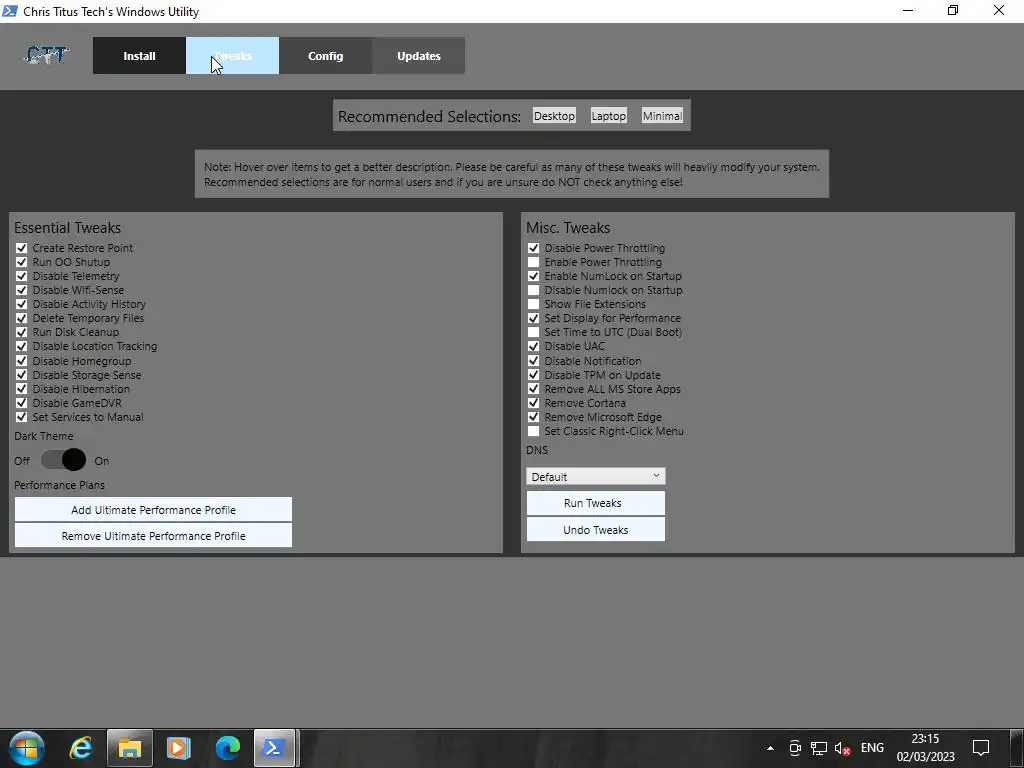Apply the Laptop recommended selection
Viewport: 1024px width, 768px height.
(608, 116)
